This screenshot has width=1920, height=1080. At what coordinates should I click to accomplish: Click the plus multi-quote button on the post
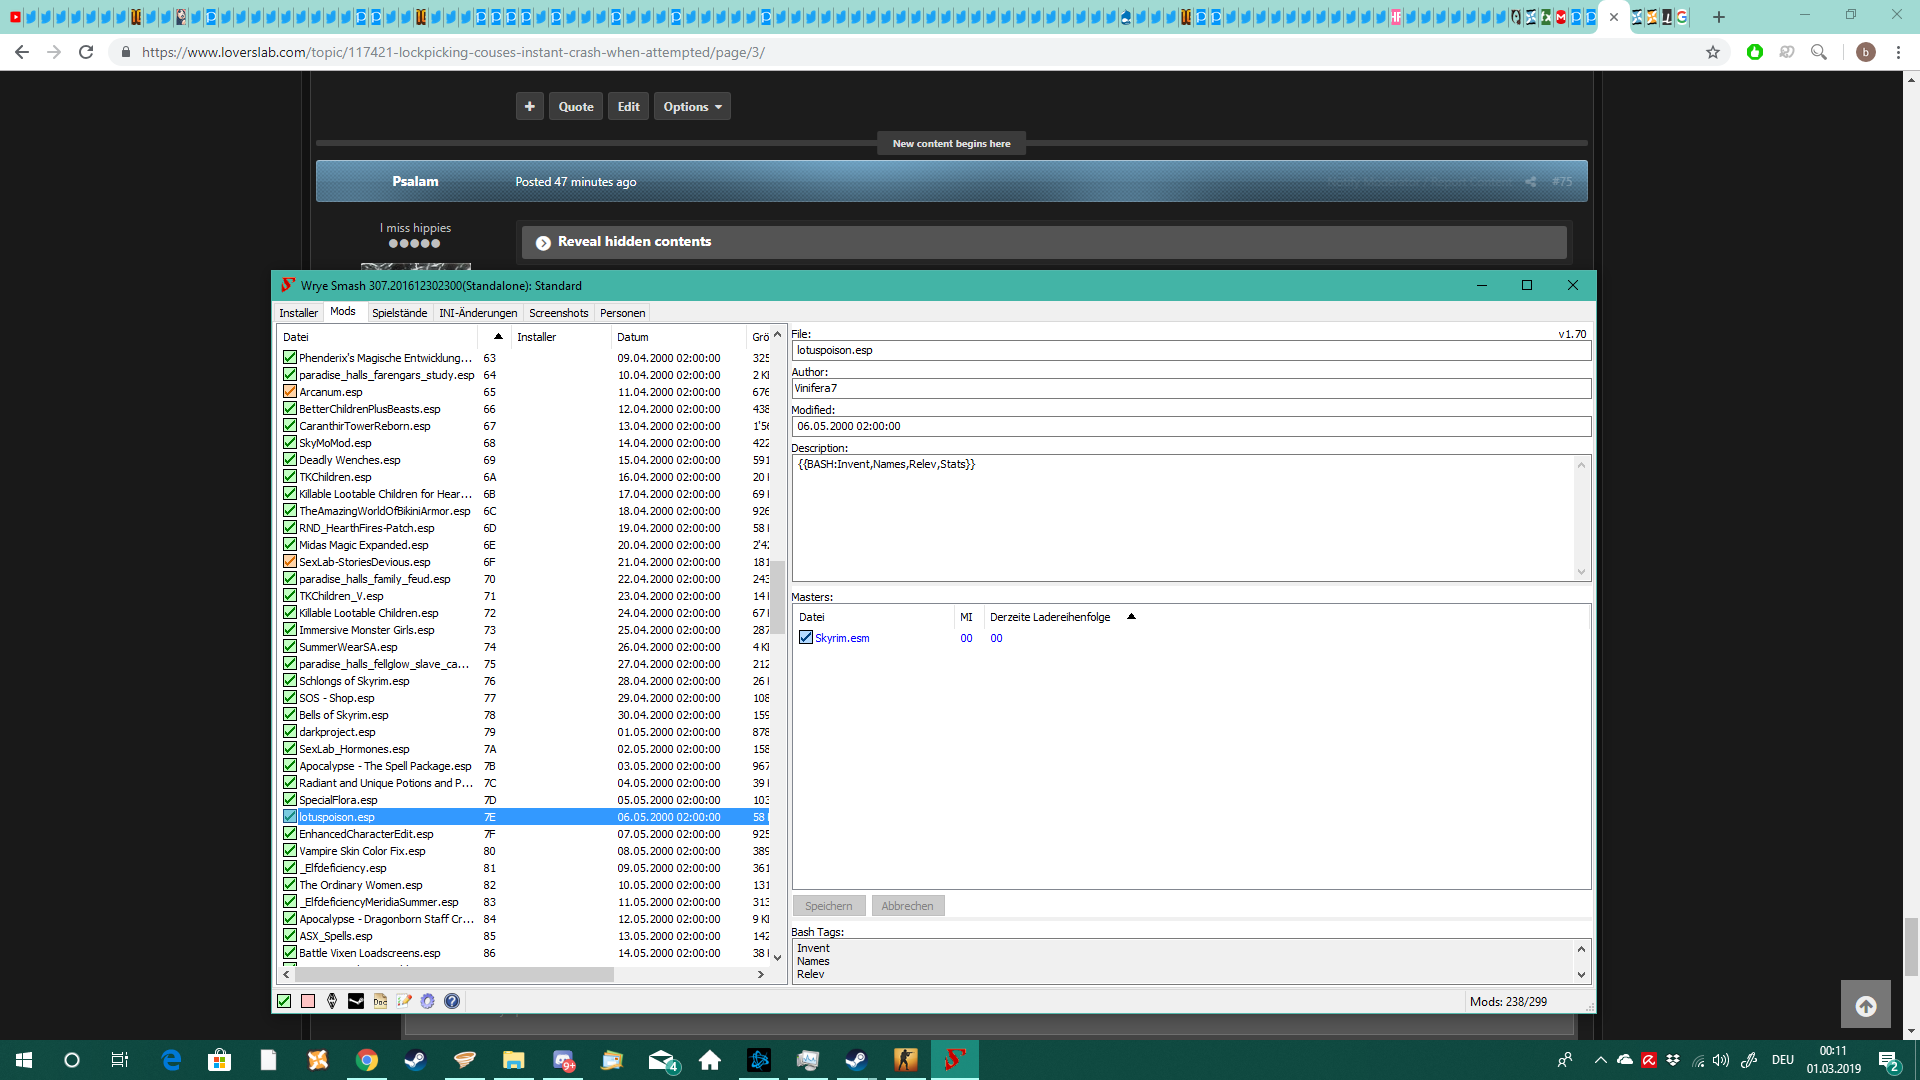click(x=530, y=106)
